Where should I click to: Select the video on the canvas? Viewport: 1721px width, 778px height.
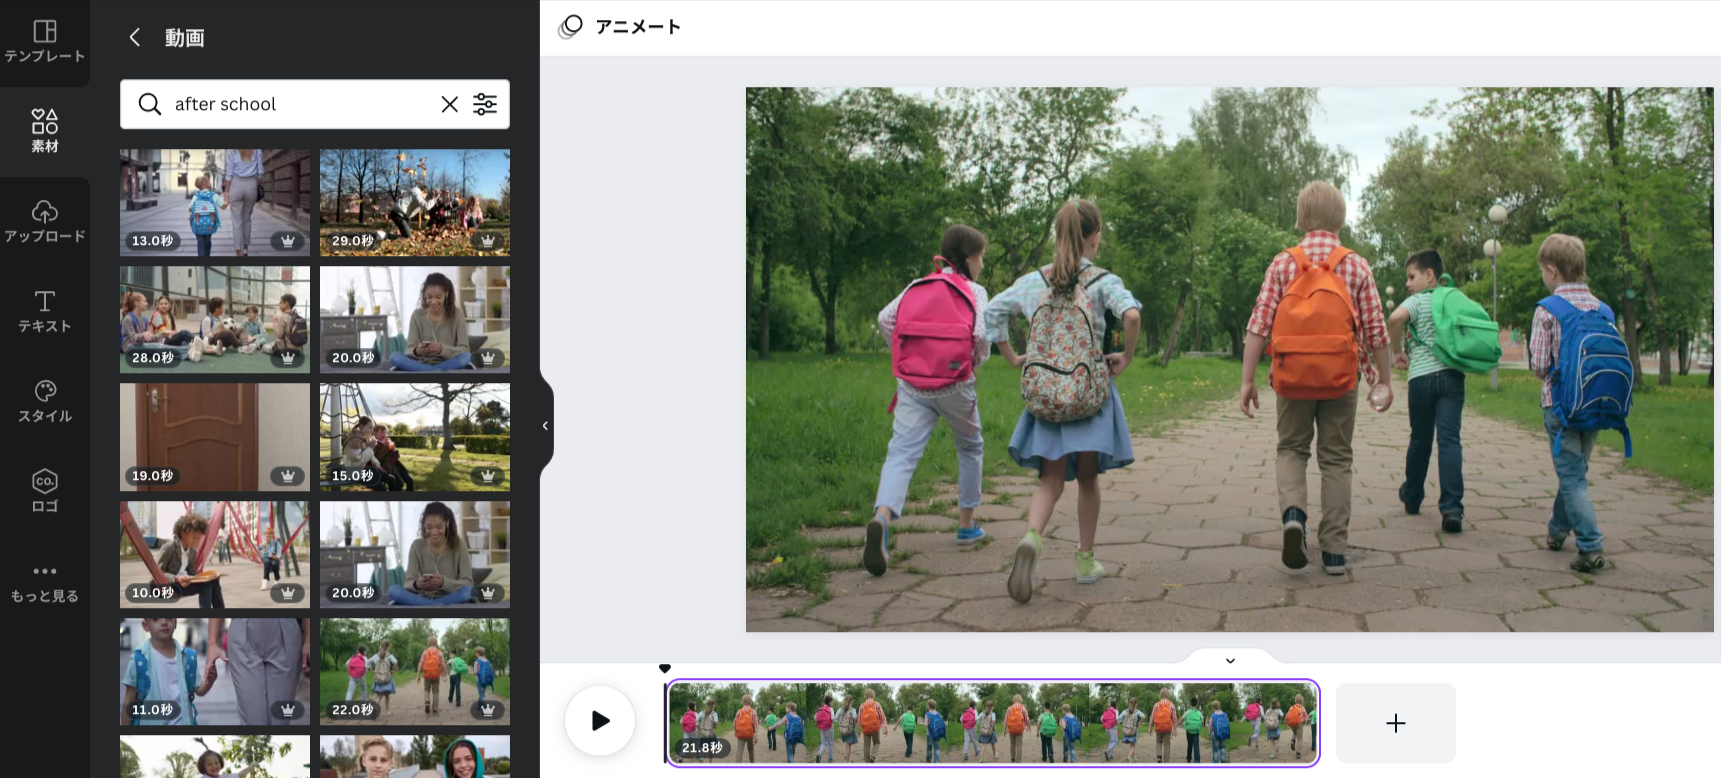1230,360
